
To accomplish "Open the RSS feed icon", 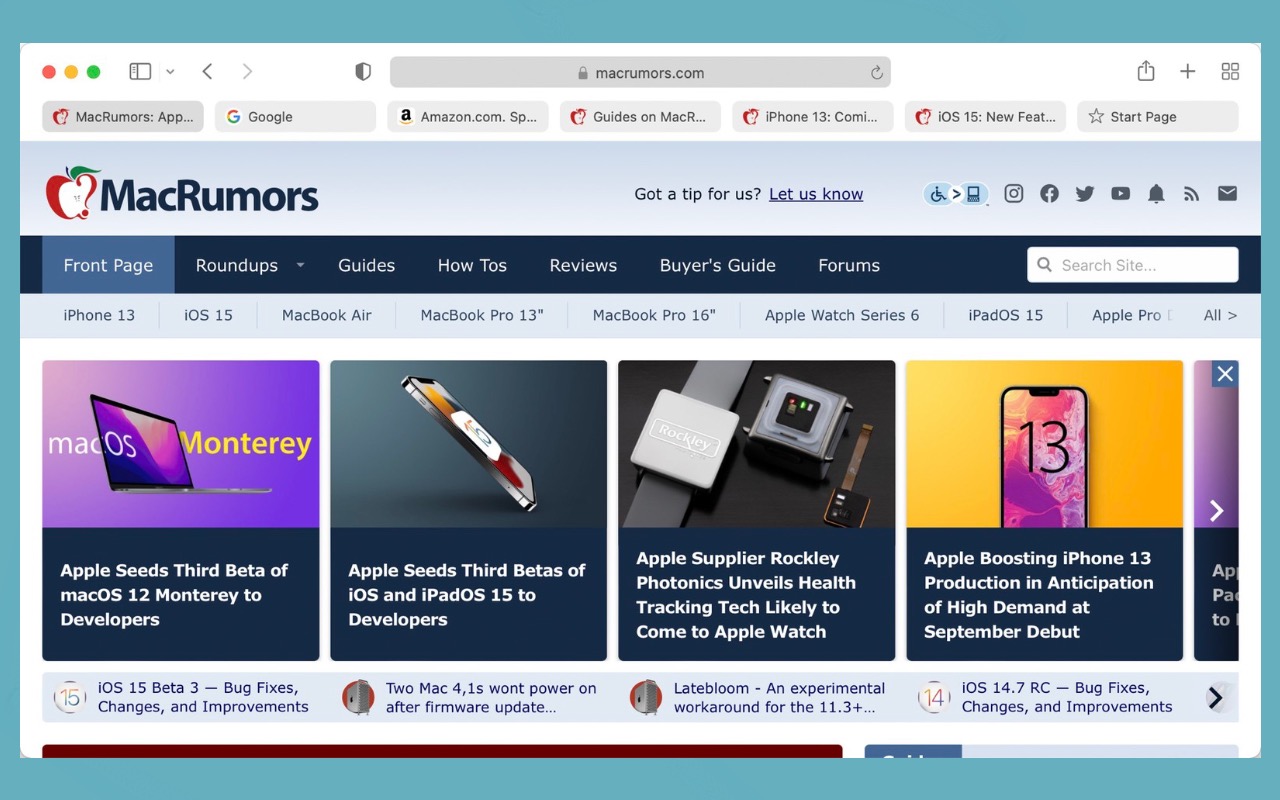I will pos(1191,194).
